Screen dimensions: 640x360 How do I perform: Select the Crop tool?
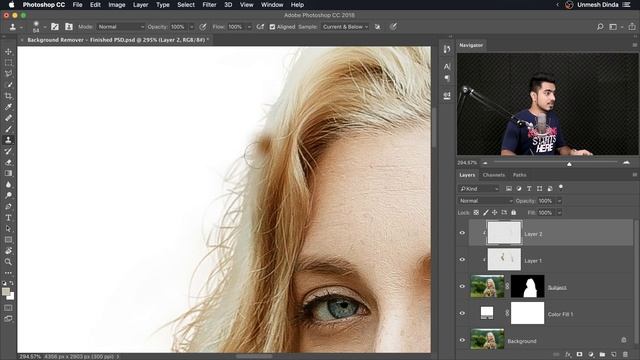(x=8, y=96)
